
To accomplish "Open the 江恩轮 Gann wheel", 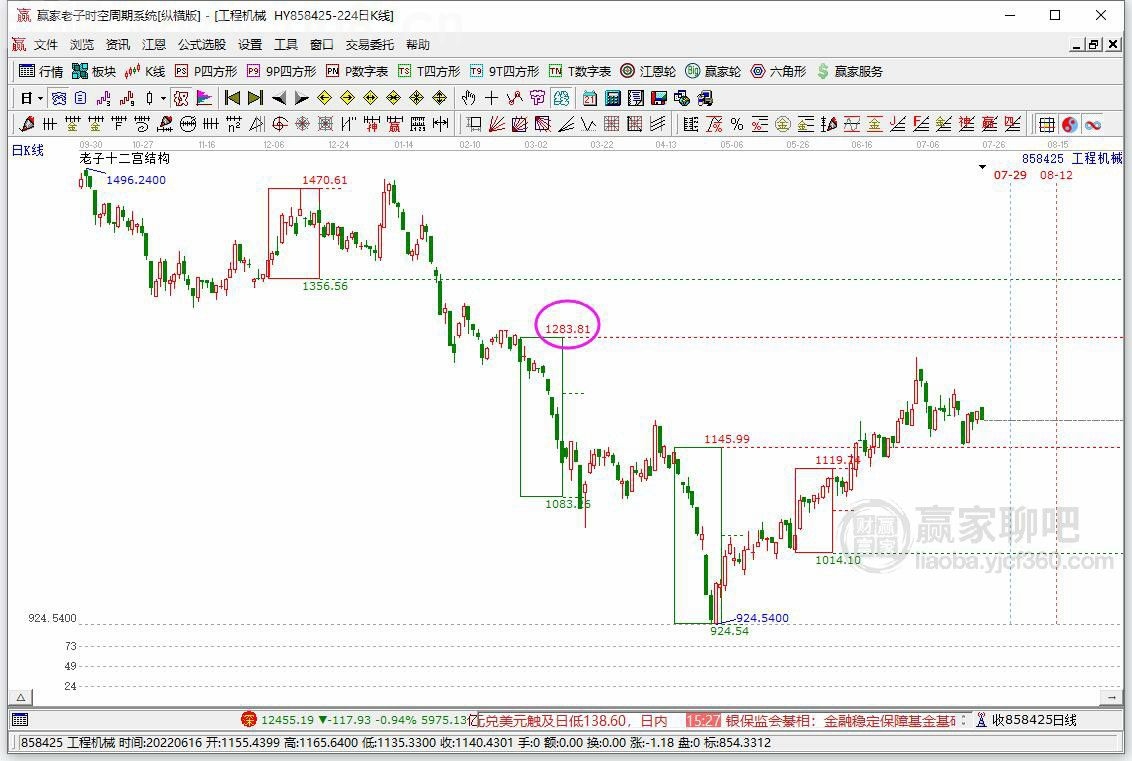I will (648, 71).
